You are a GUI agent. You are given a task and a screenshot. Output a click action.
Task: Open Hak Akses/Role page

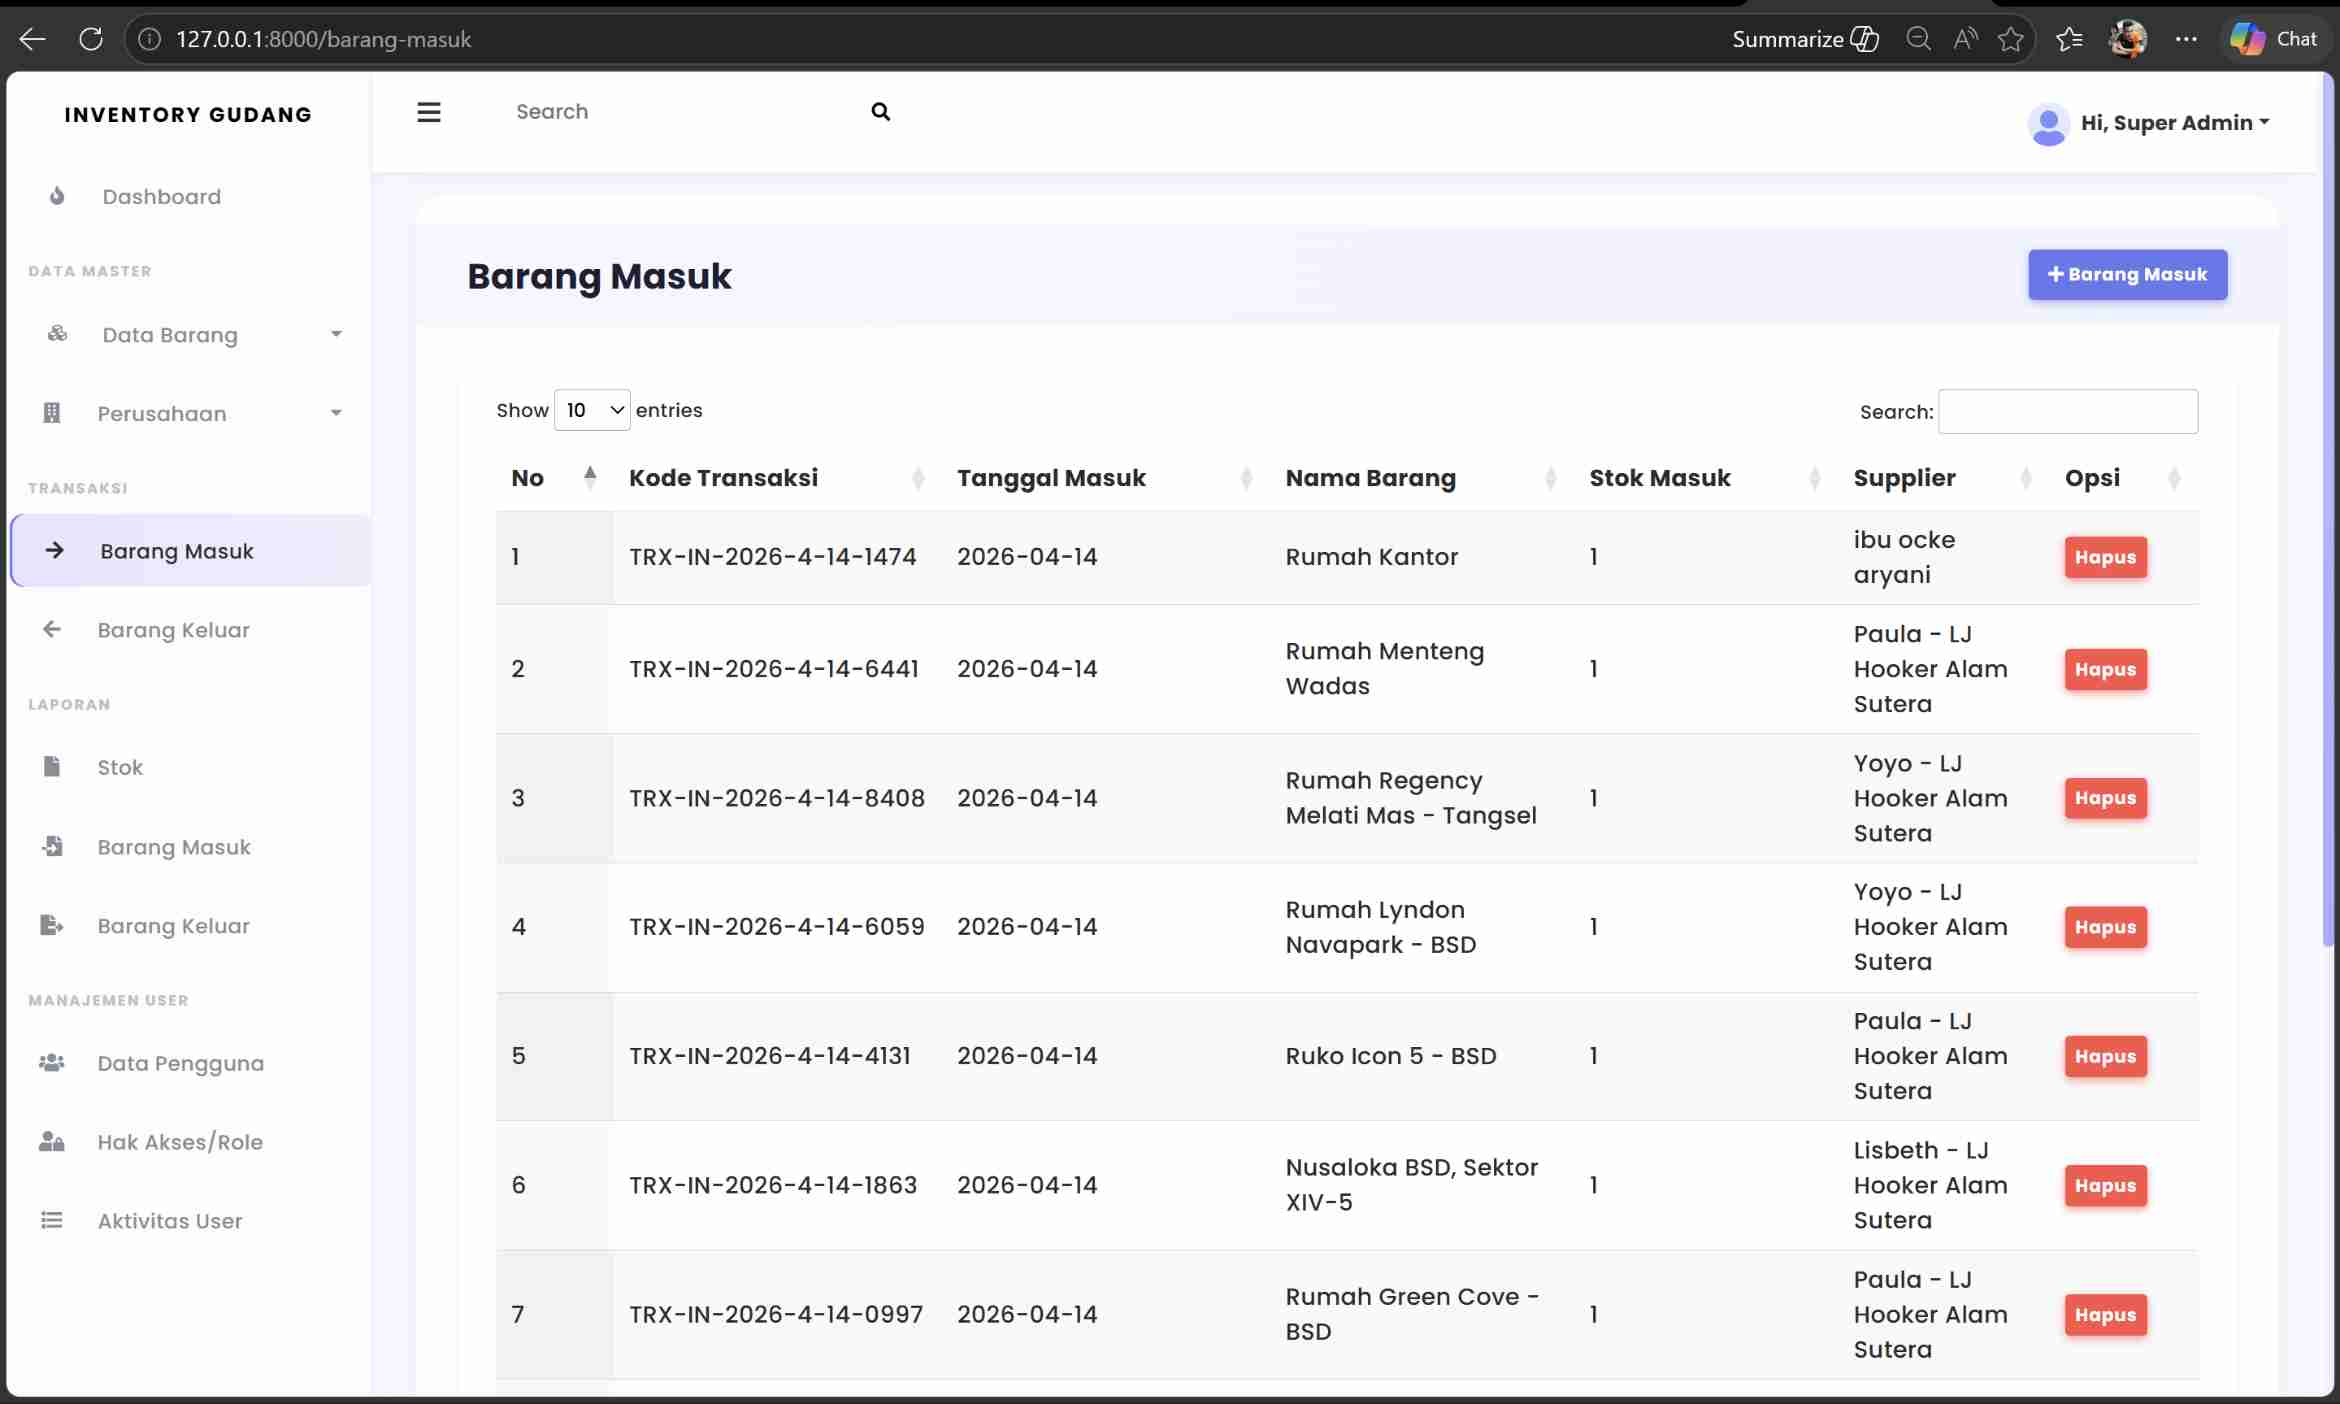tap(180, 1141)
